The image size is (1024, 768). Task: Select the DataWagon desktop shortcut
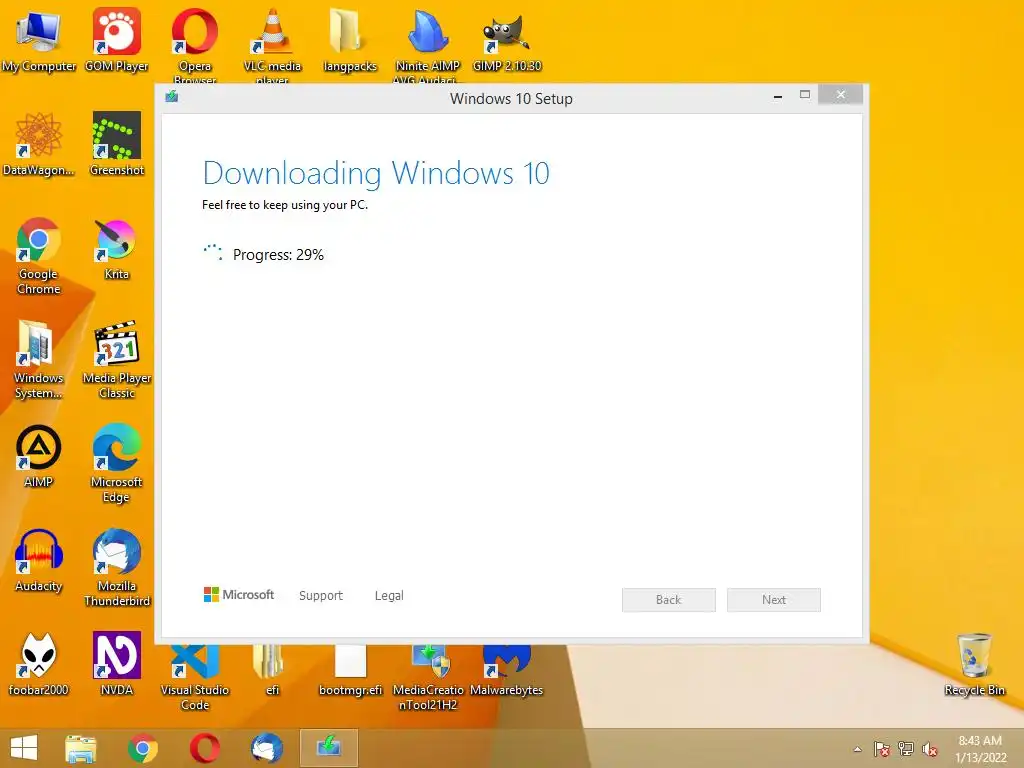[x=39, y=145]
